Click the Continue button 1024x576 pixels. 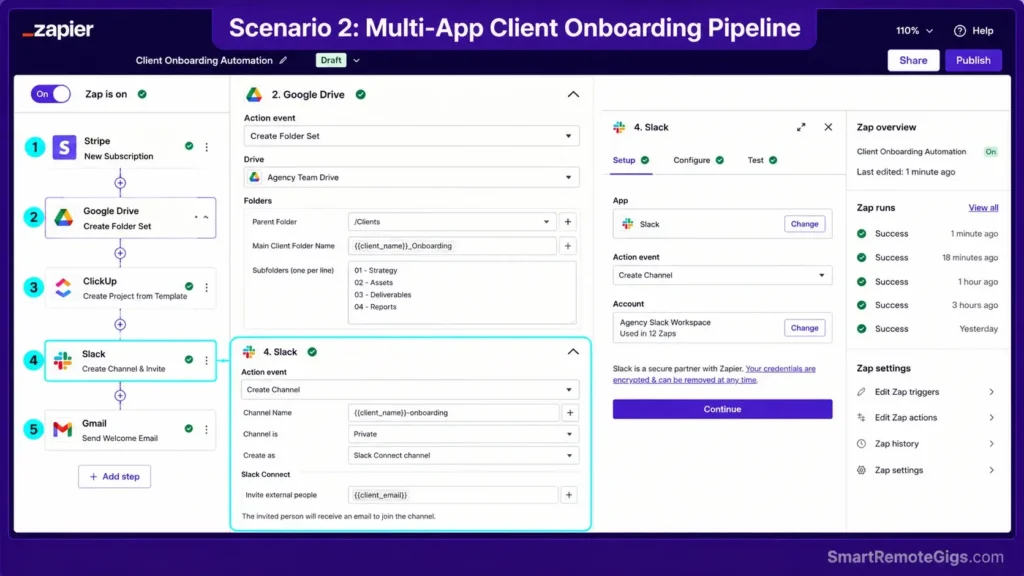722,409
